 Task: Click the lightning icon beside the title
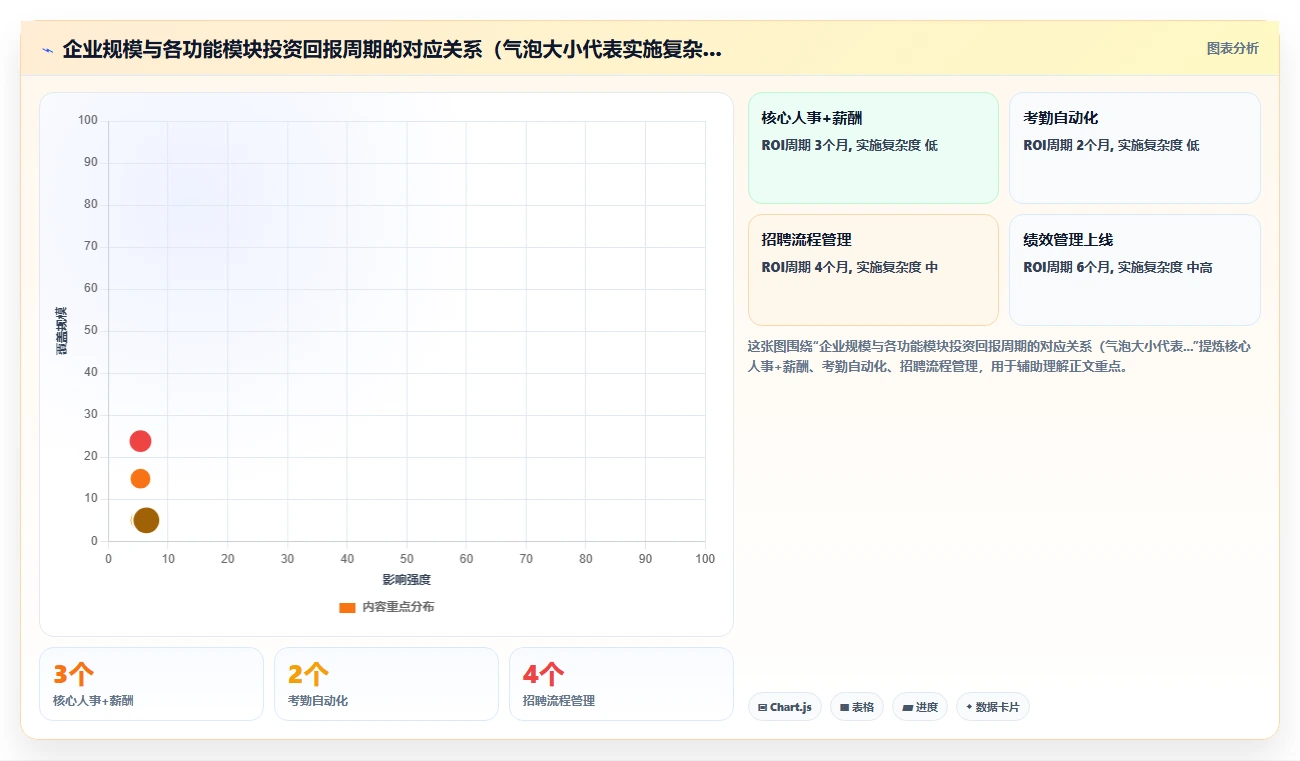(47, 49)
